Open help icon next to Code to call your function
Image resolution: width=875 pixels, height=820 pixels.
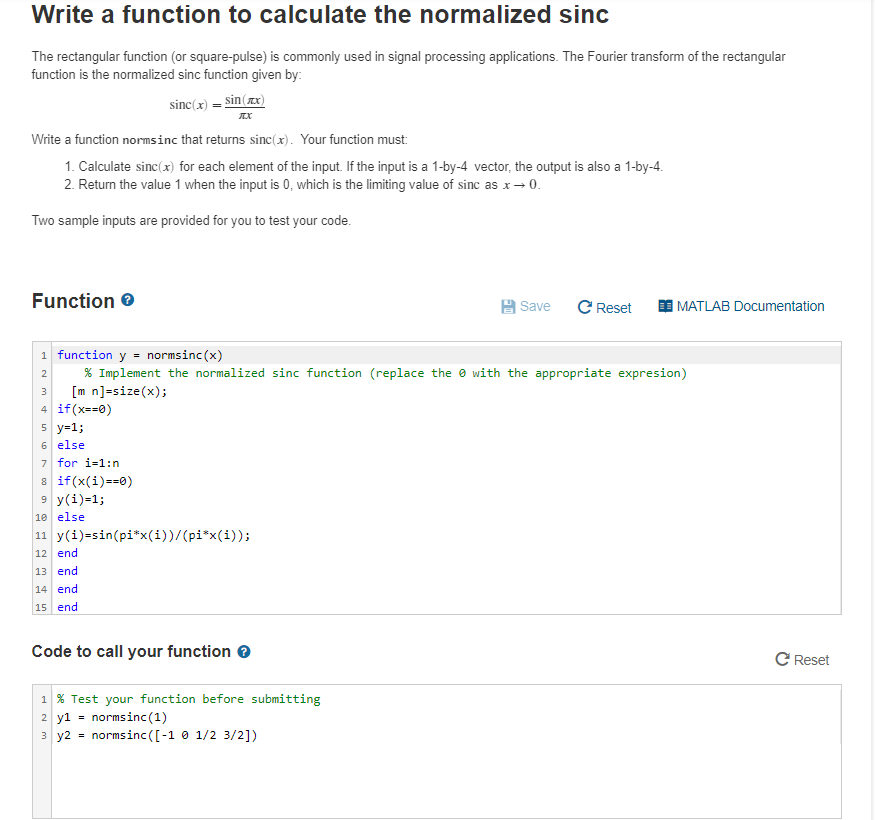coord(244,651)
